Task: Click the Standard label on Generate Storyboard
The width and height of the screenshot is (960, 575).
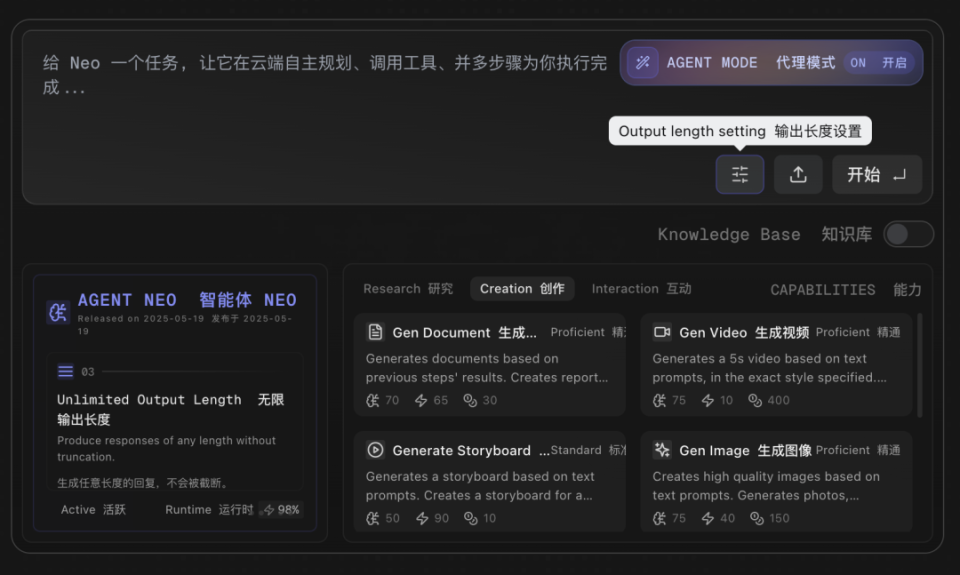Action: click(x=588, y=450)
